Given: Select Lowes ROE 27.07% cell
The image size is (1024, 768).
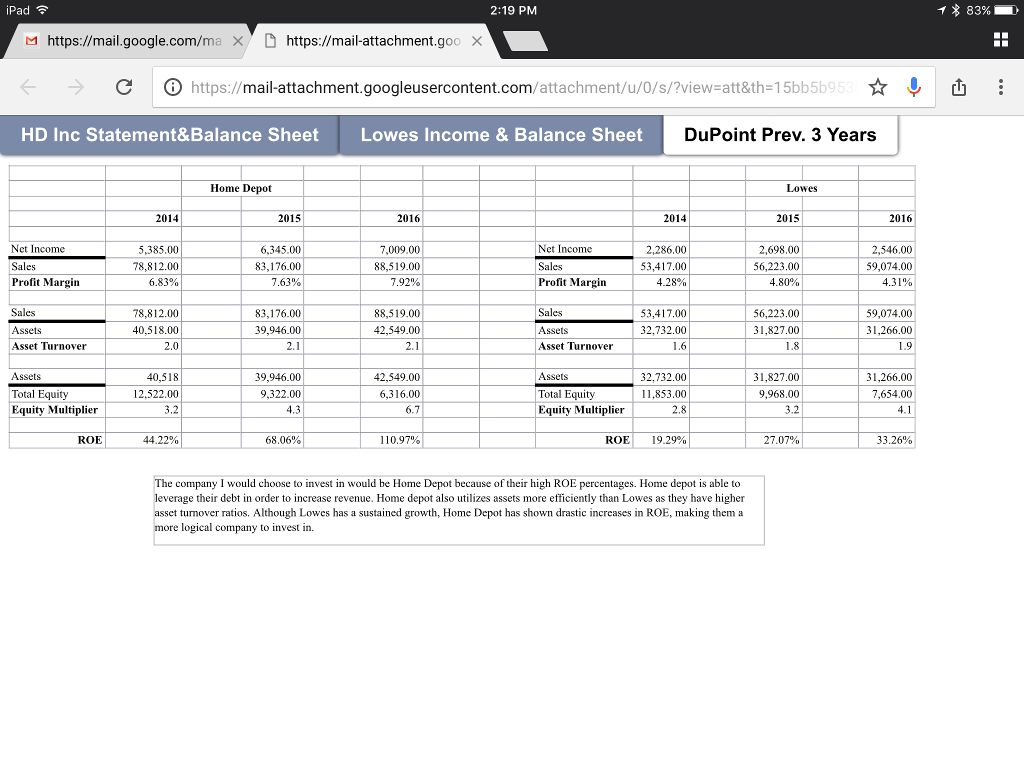Looking at the screenshot, I should [774, 440].
